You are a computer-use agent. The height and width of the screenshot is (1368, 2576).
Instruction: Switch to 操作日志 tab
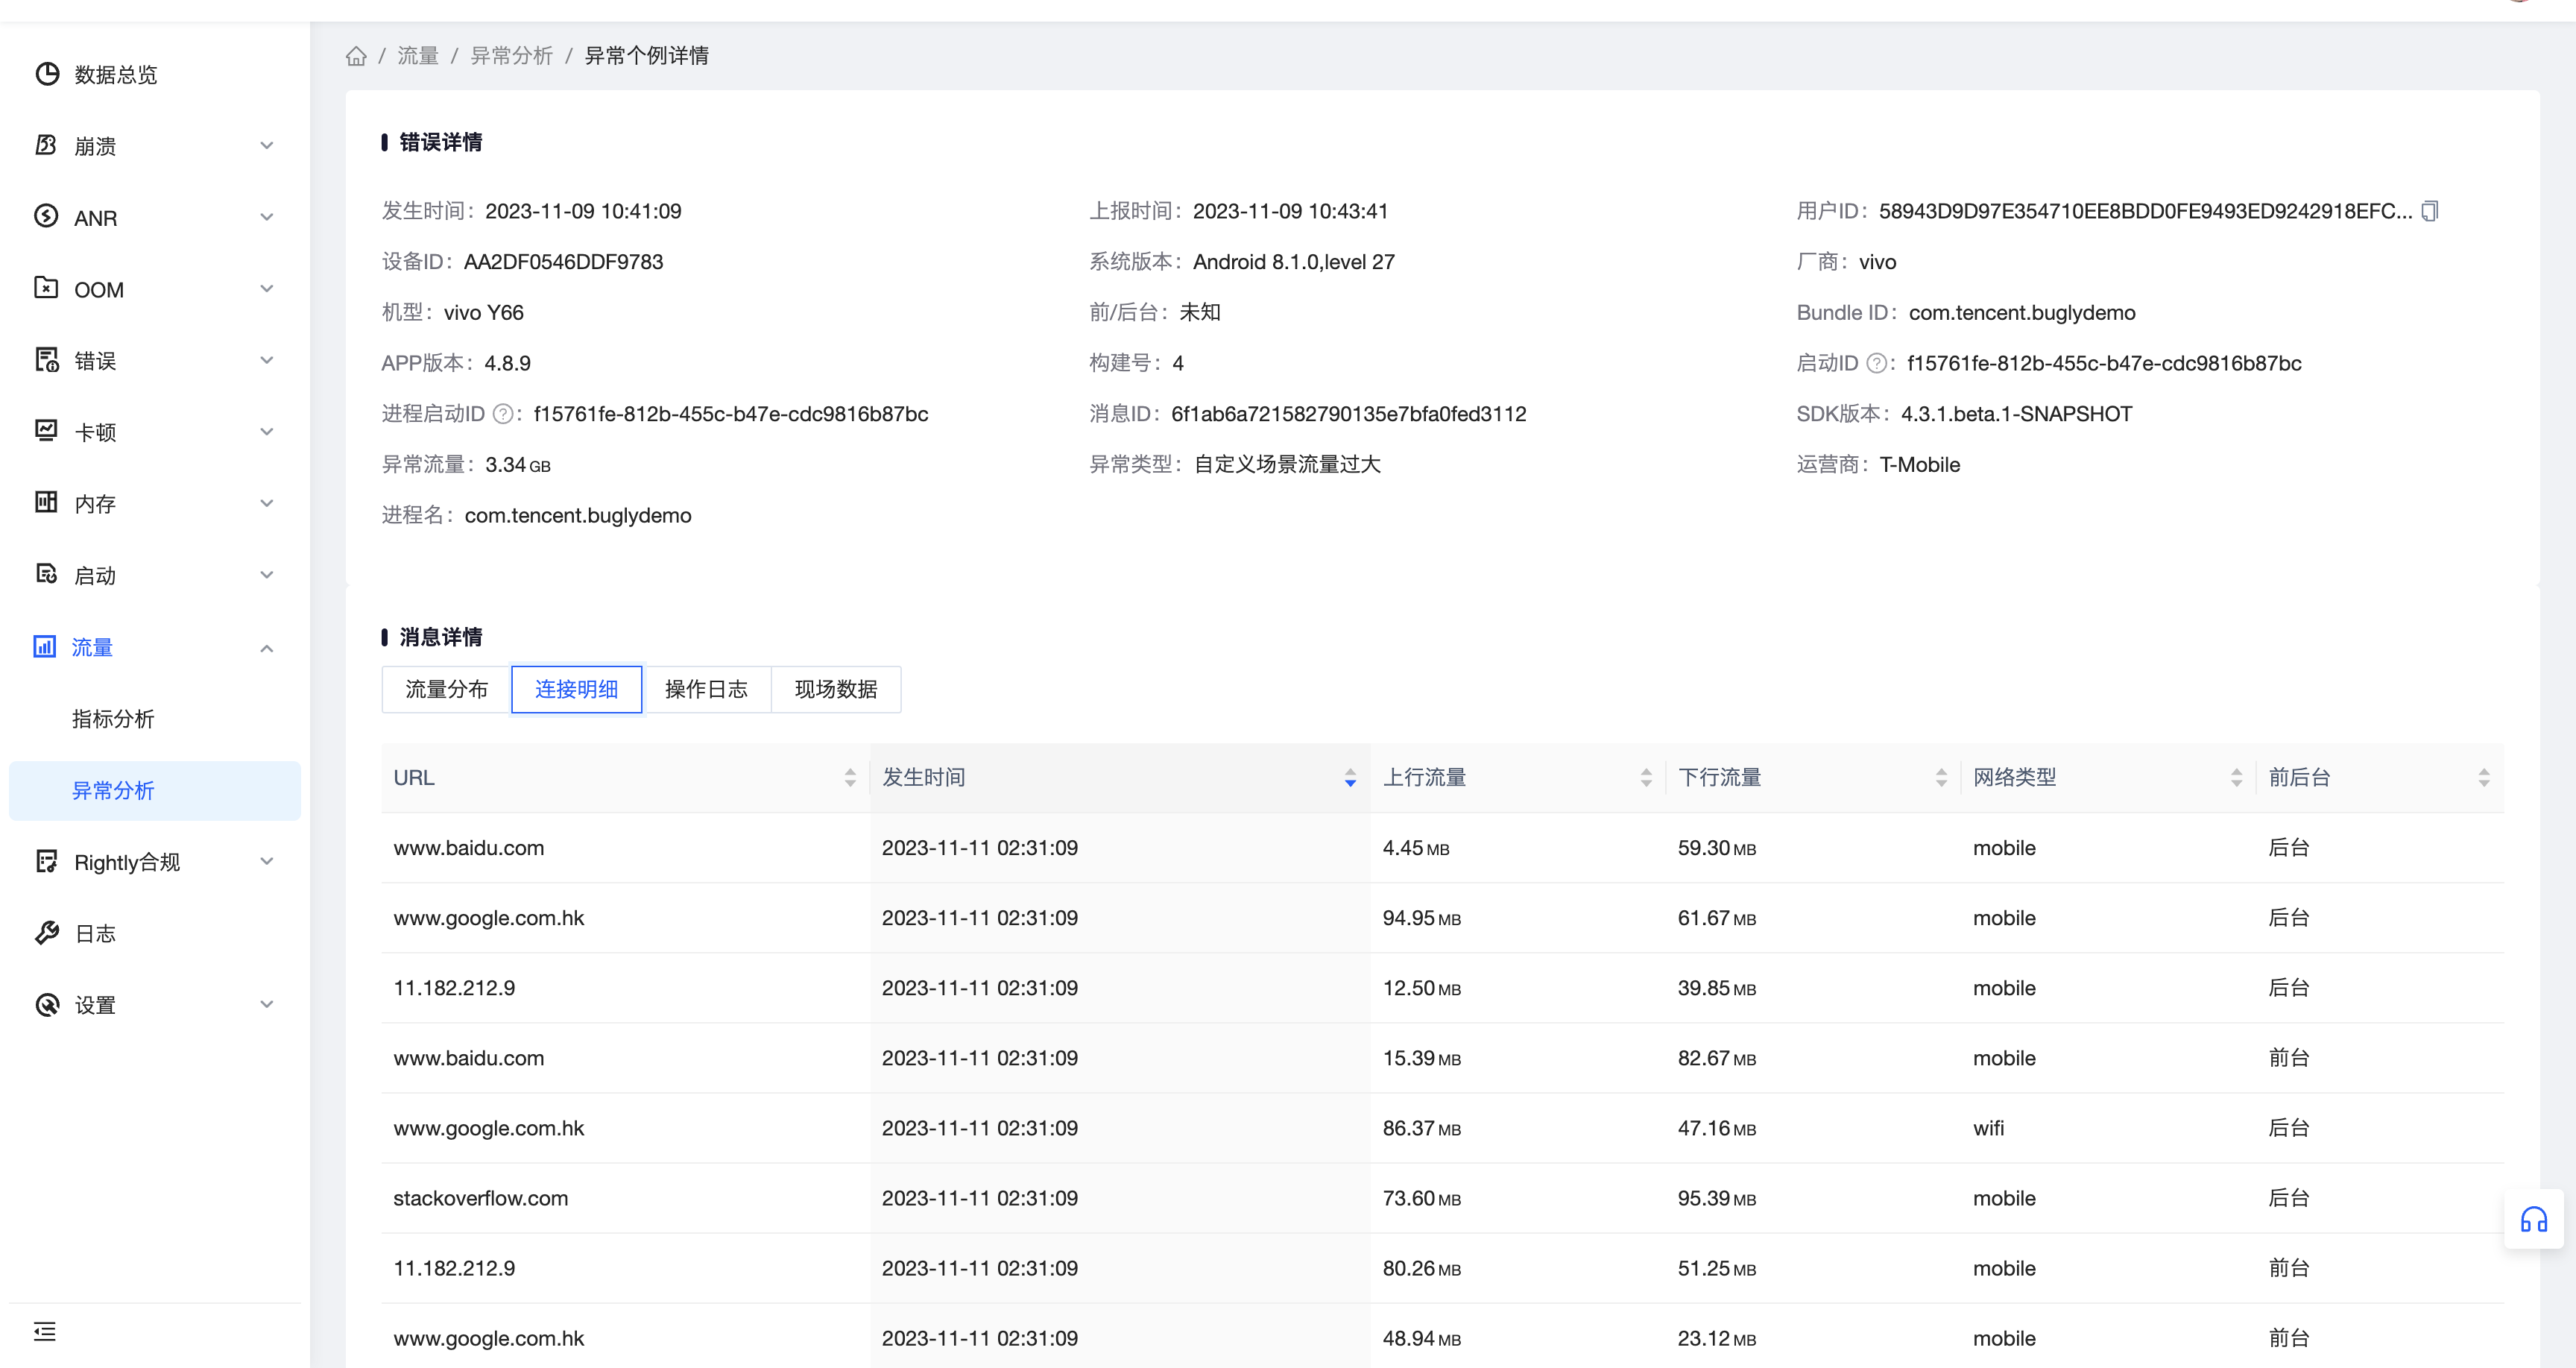pyautogui.click(x=706, y=689)
